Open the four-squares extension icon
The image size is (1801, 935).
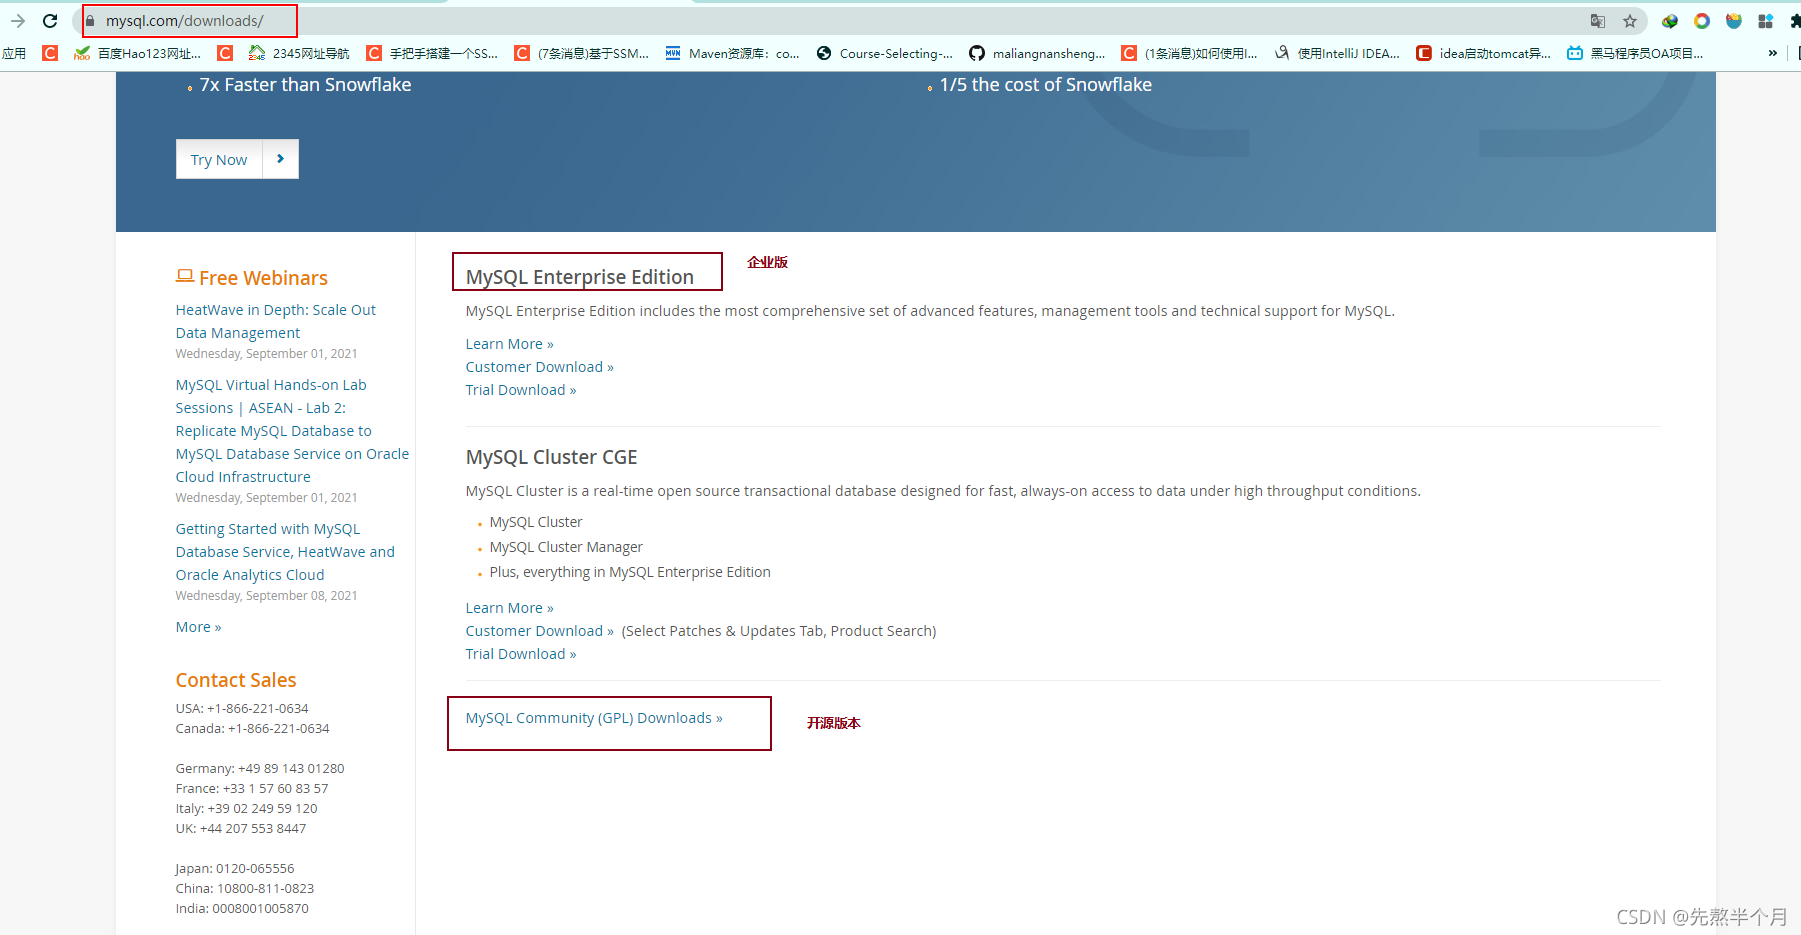coord(1766,21)
